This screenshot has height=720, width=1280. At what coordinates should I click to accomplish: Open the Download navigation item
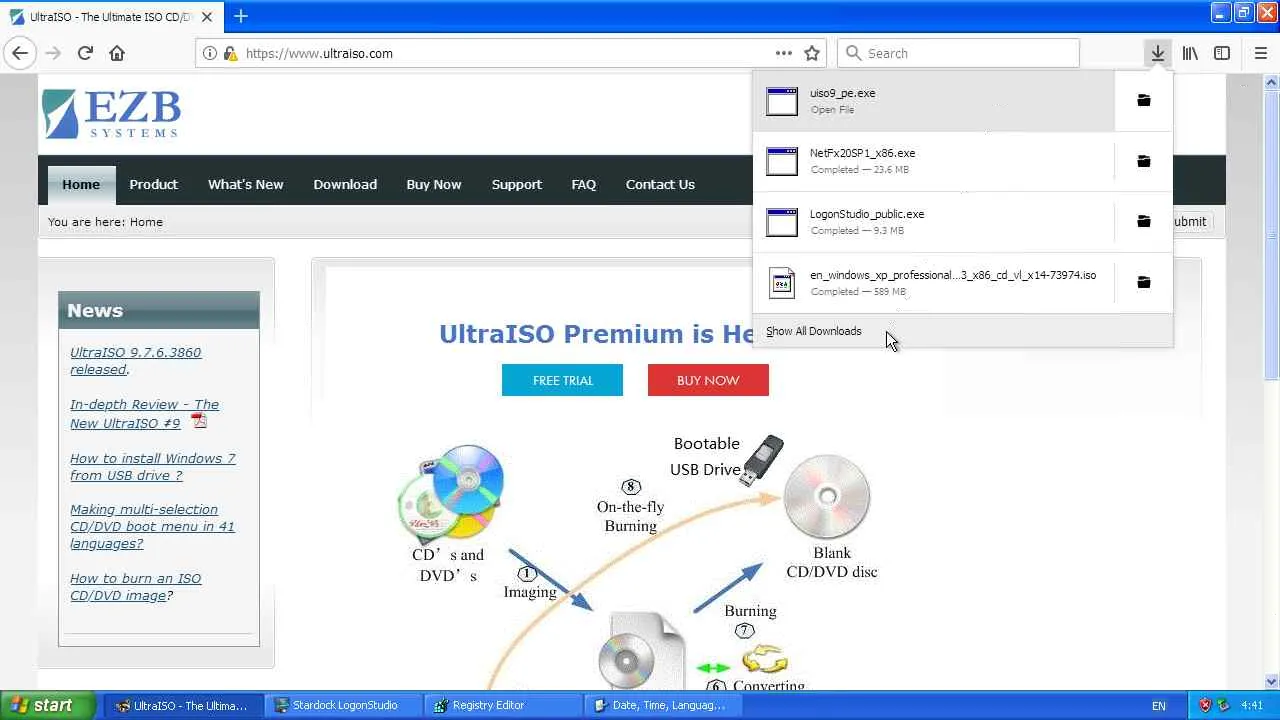(x=345, y=184)
